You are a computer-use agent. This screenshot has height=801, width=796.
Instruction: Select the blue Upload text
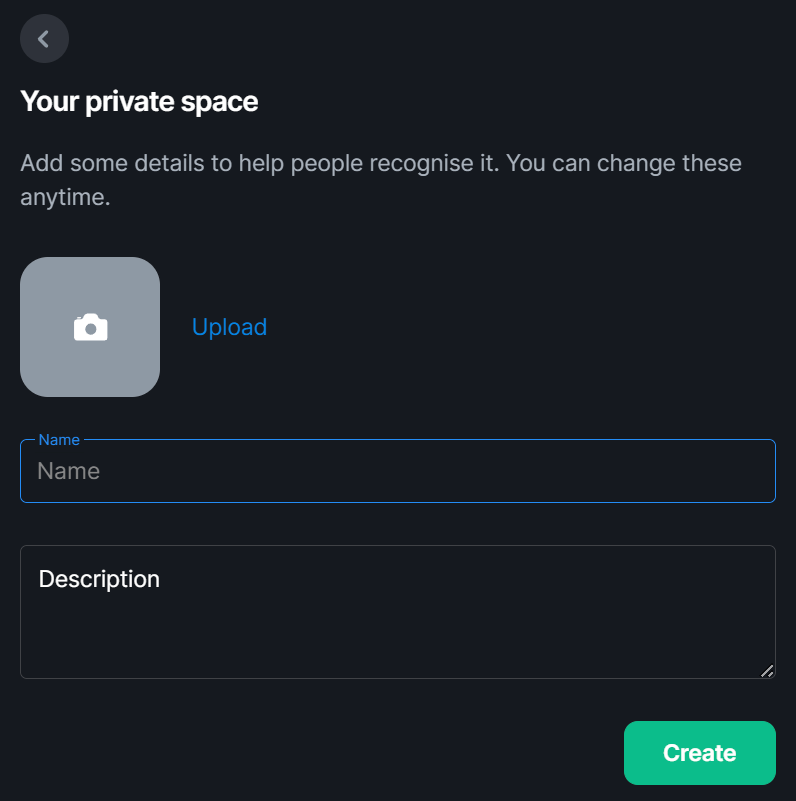229,327
